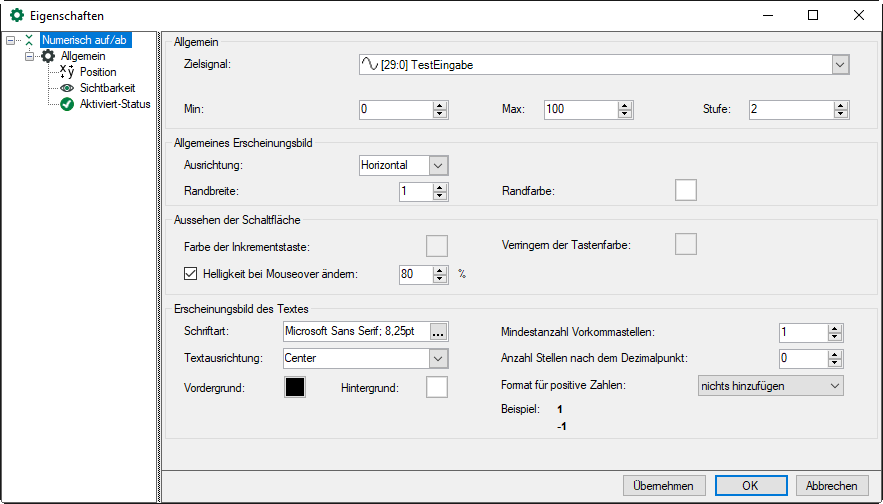Click the Position coordinates icon in tree
This screenshot has height=504, width=883.
[67, 72]
